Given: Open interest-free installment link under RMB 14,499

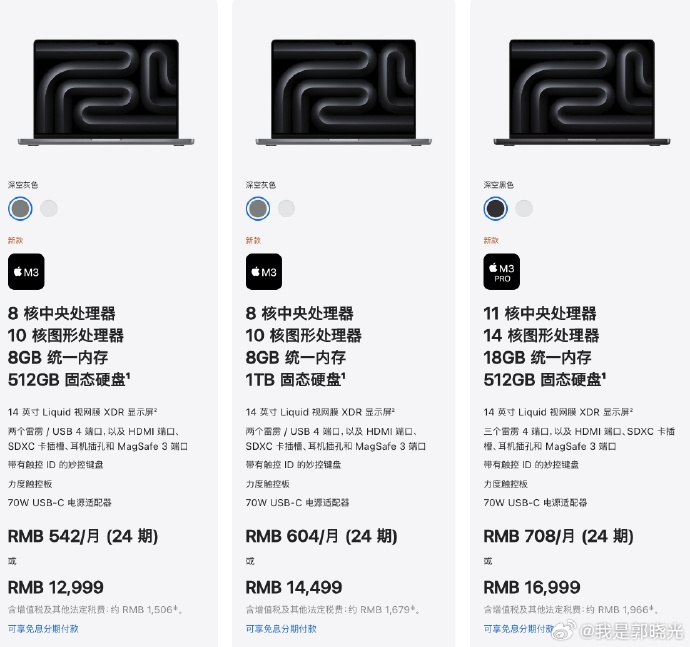Looking at the screenshot, I should (281, 629).
